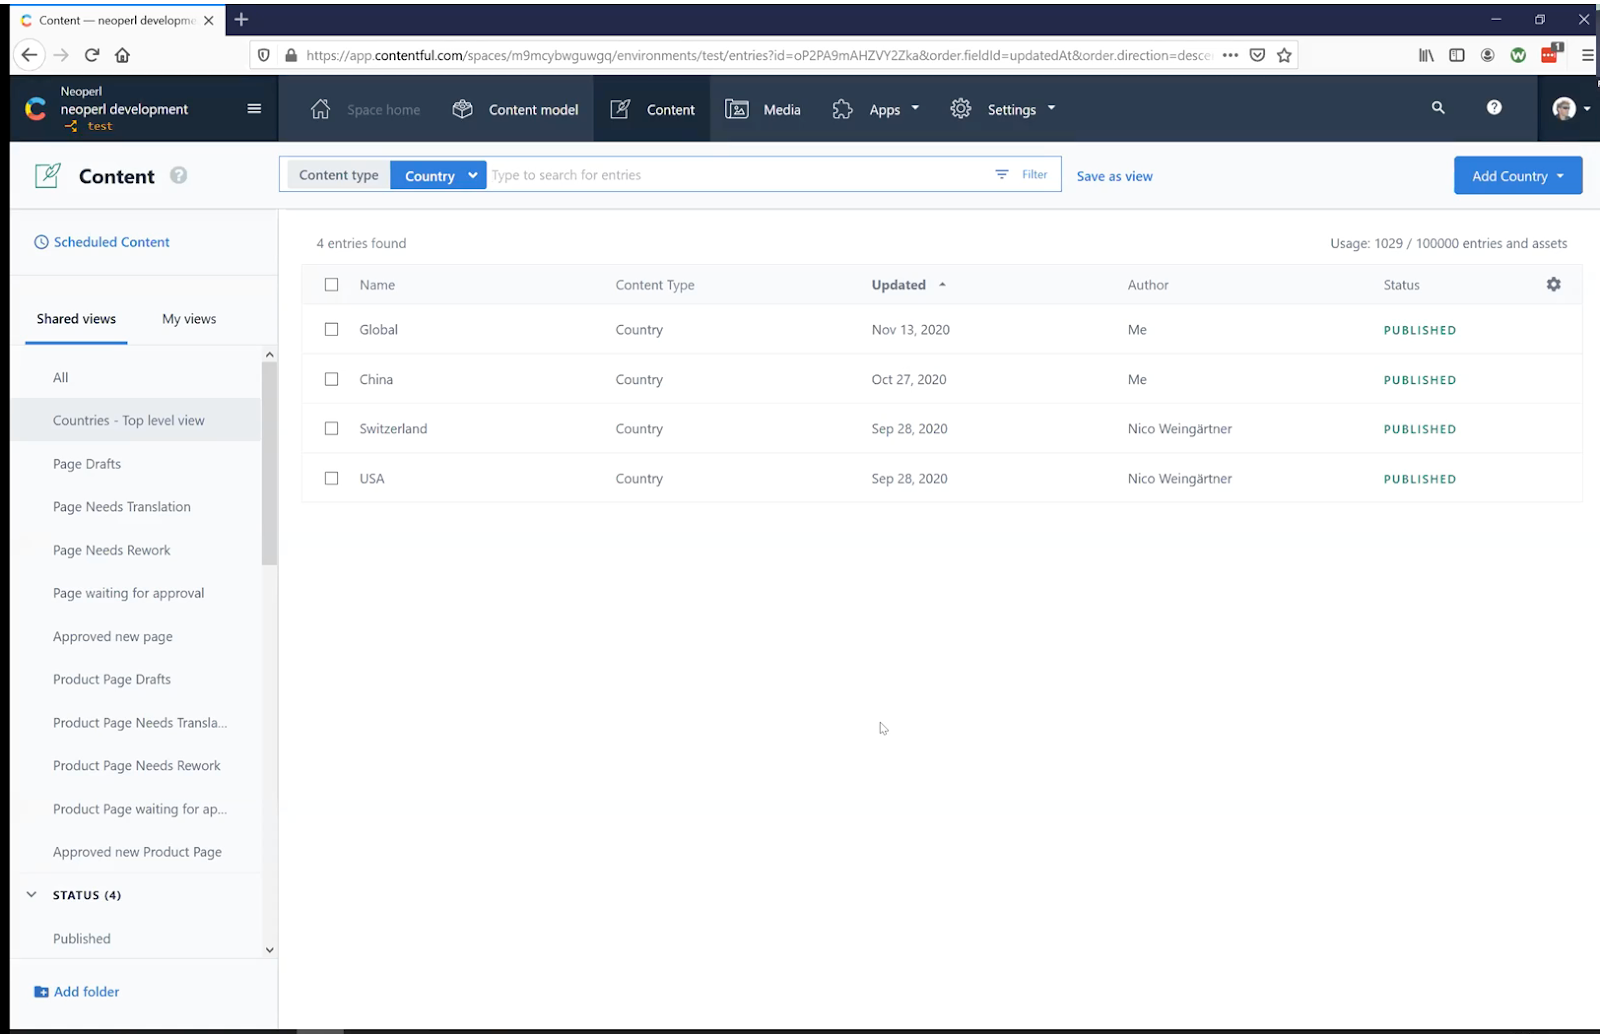Viewport: 1600px width, 1034px height.
Task: Open the help question mark in navbar
Action: click(1494, 108)
